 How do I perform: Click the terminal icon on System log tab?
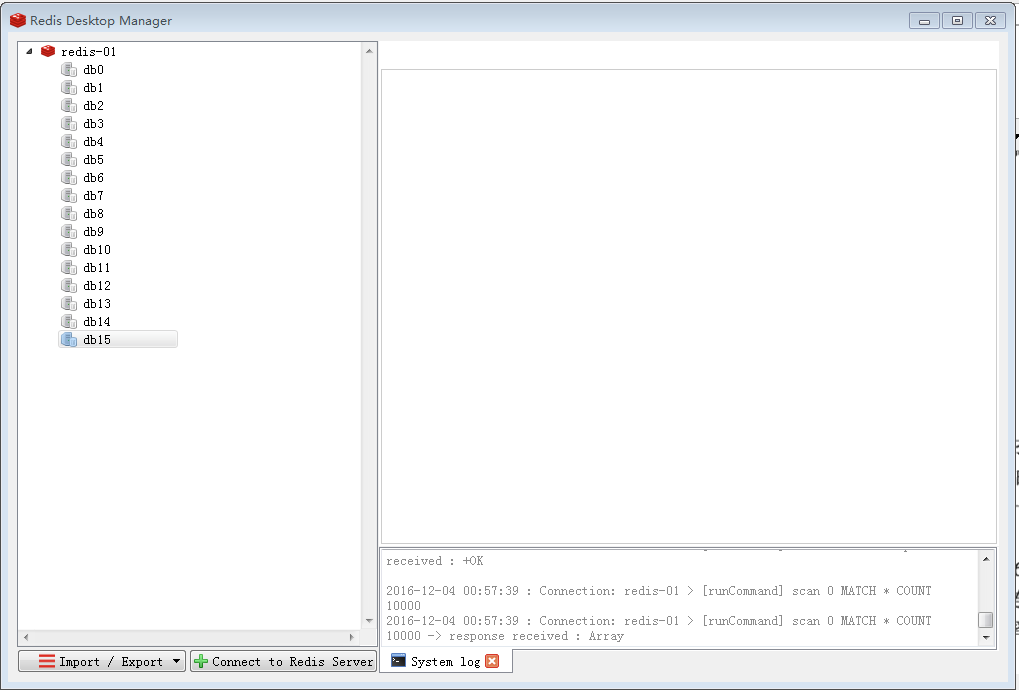(398, 661)
